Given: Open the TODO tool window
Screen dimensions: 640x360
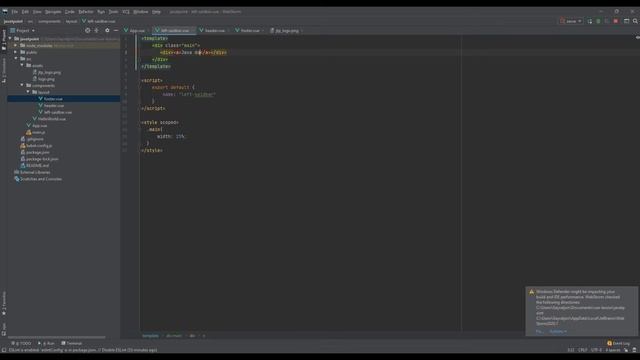Looking at the screenshot, I should 21,344.
